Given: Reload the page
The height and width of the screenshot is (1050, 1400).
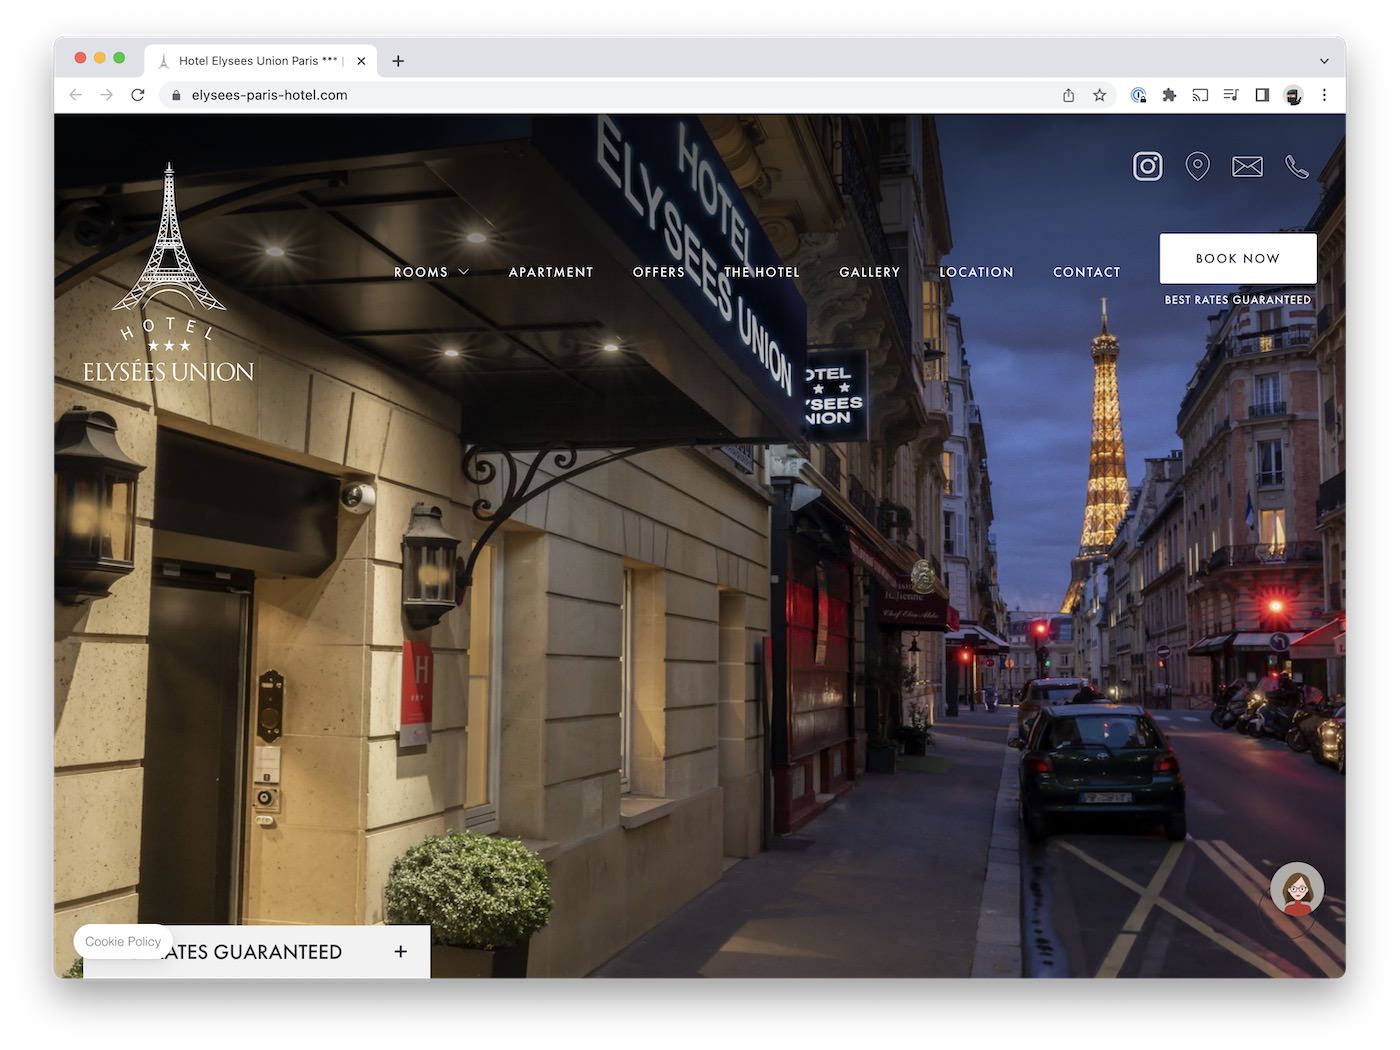Looking at the screenshot, I should tap(138, 95).
